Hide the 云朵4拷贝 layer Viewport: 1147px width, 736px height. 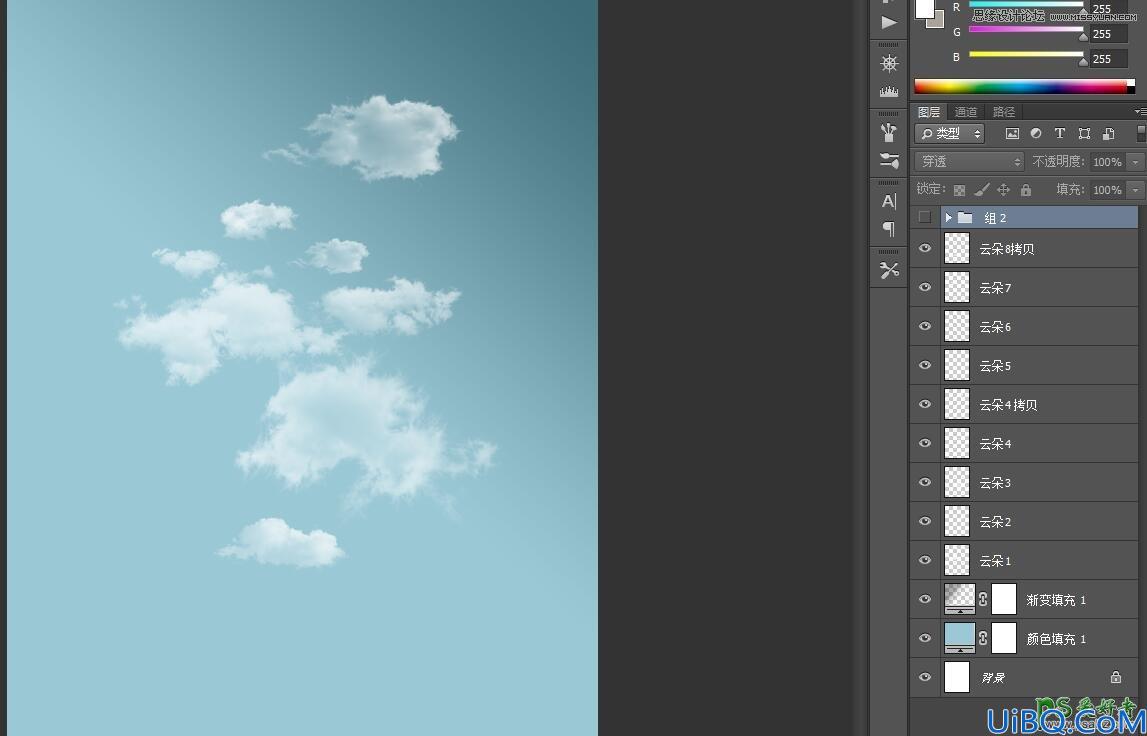925,404
